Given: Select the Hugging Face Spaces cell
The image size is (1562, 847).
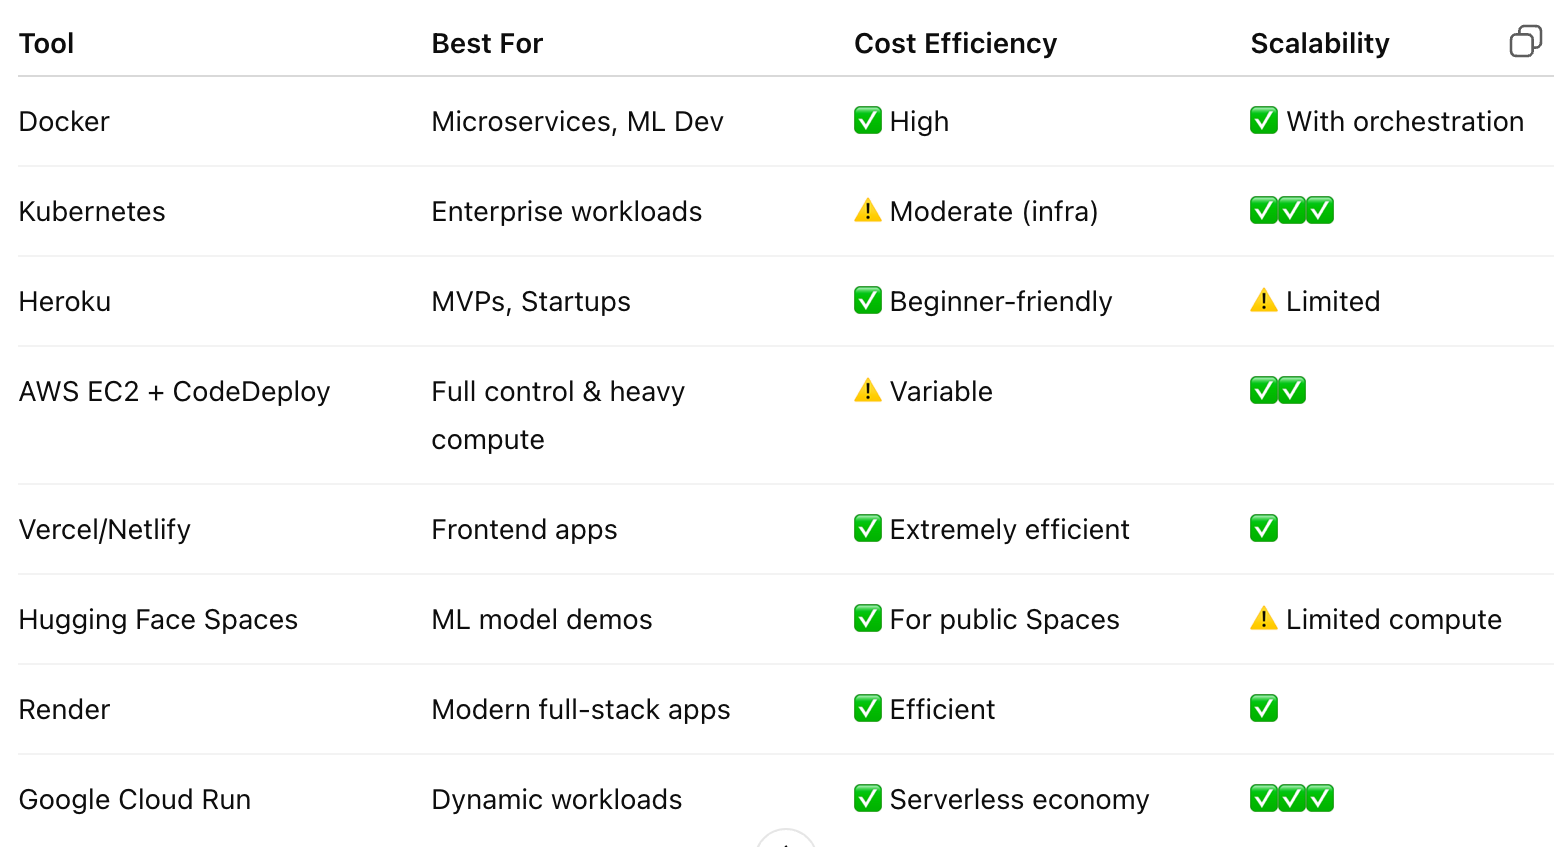Looking at the screenshot, I should pyautogui.click(x=158, y=620).
